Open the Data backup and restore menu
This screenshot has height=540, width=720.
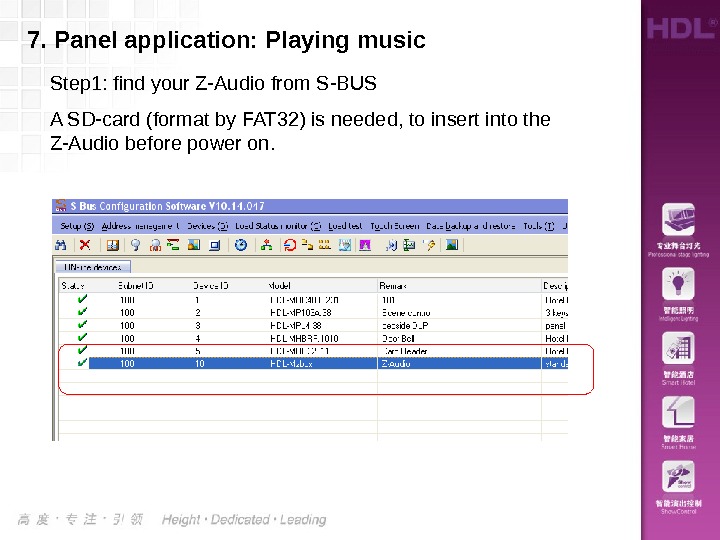[x=471, y=226]
